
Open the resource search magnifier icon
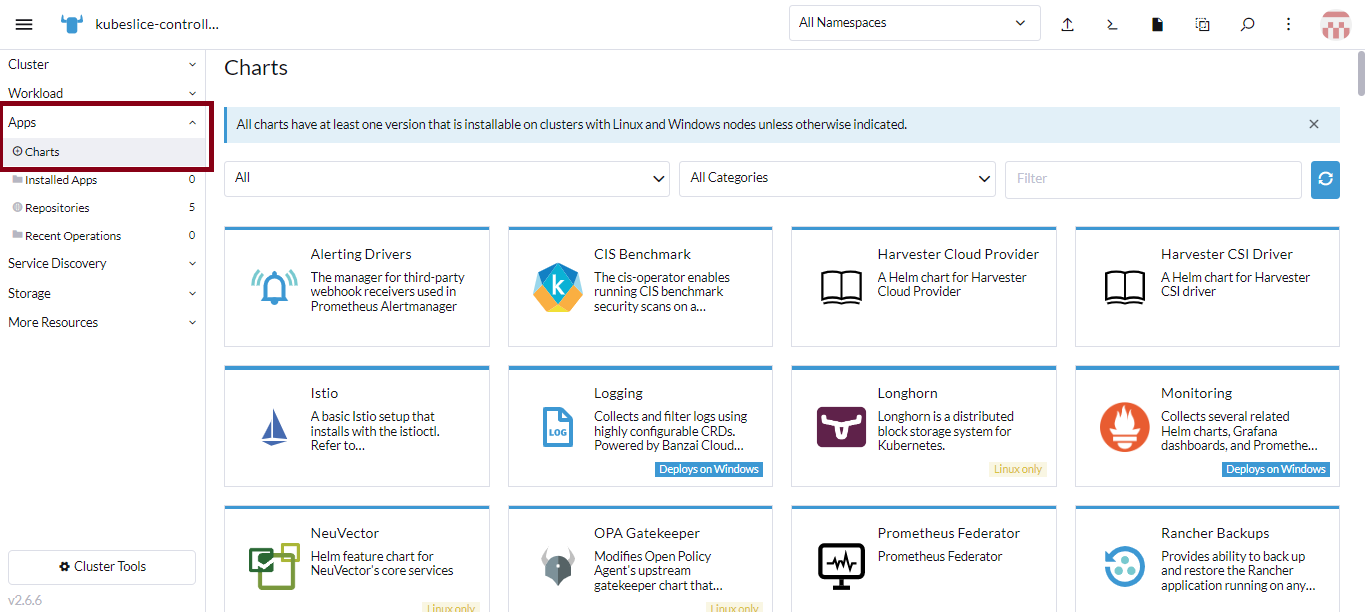(1247, 24)
